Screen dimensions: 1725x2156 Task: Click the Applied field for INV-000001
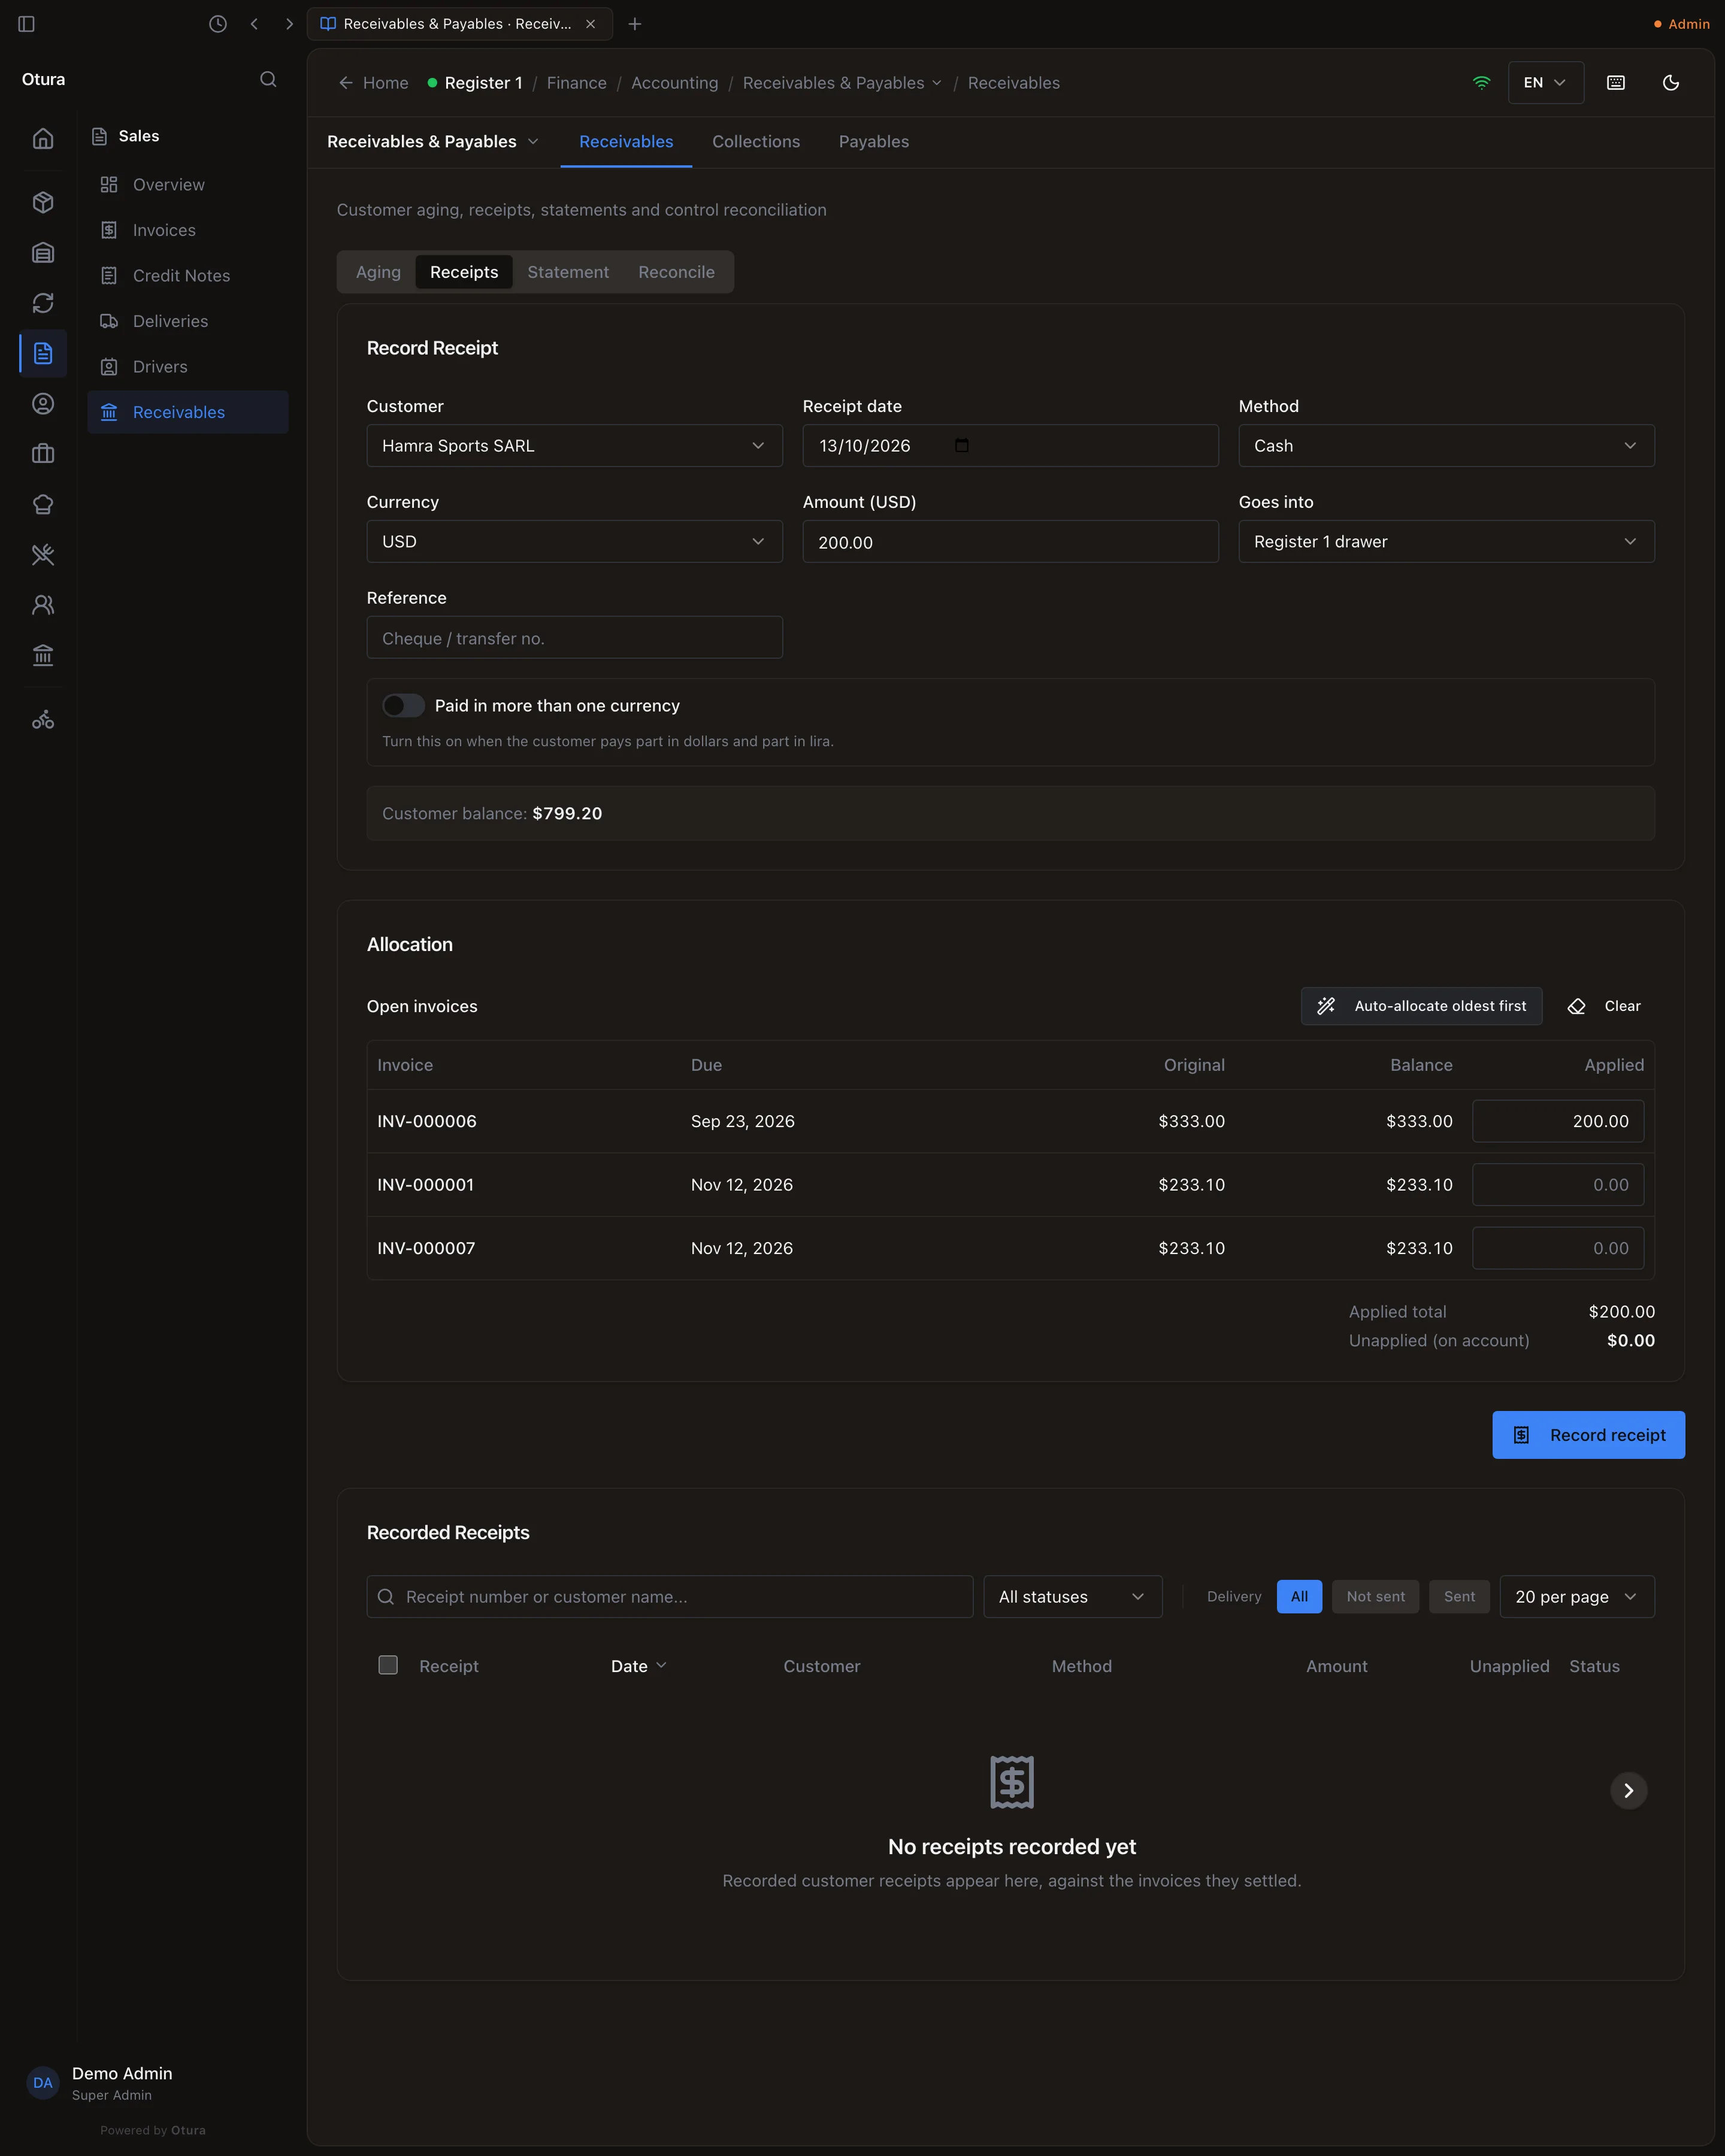[x=1558, y=1185]
